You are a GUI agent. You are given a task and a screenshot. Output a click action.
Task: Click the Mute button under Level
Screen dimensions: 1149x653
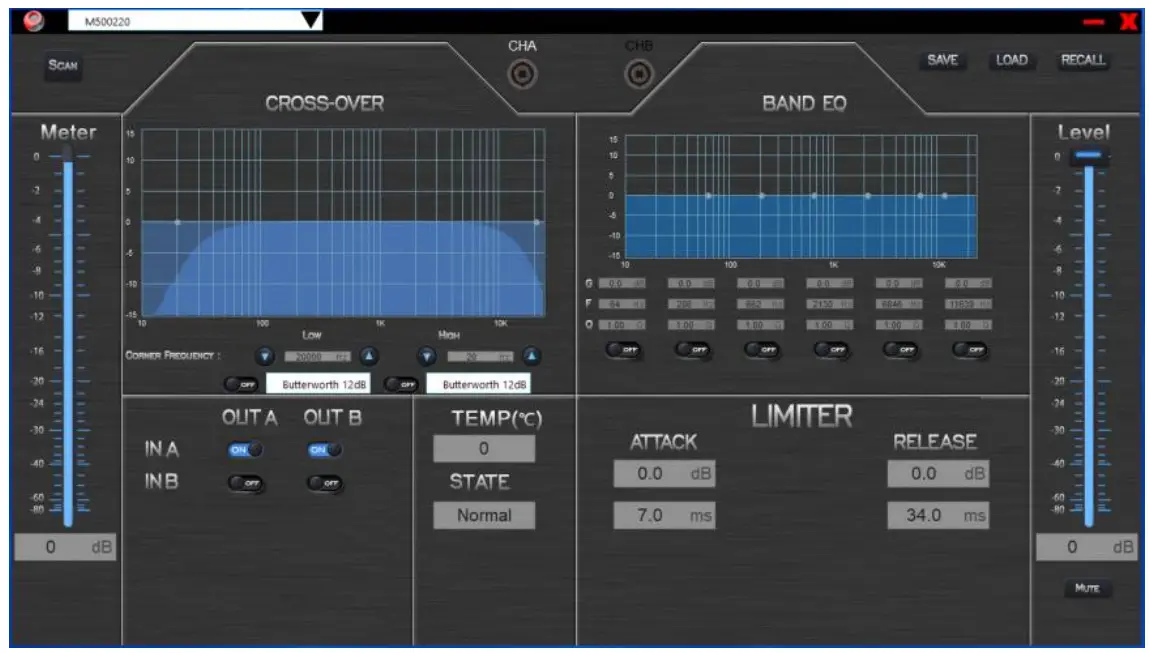pyautogui.click(x=1087, y=588)
